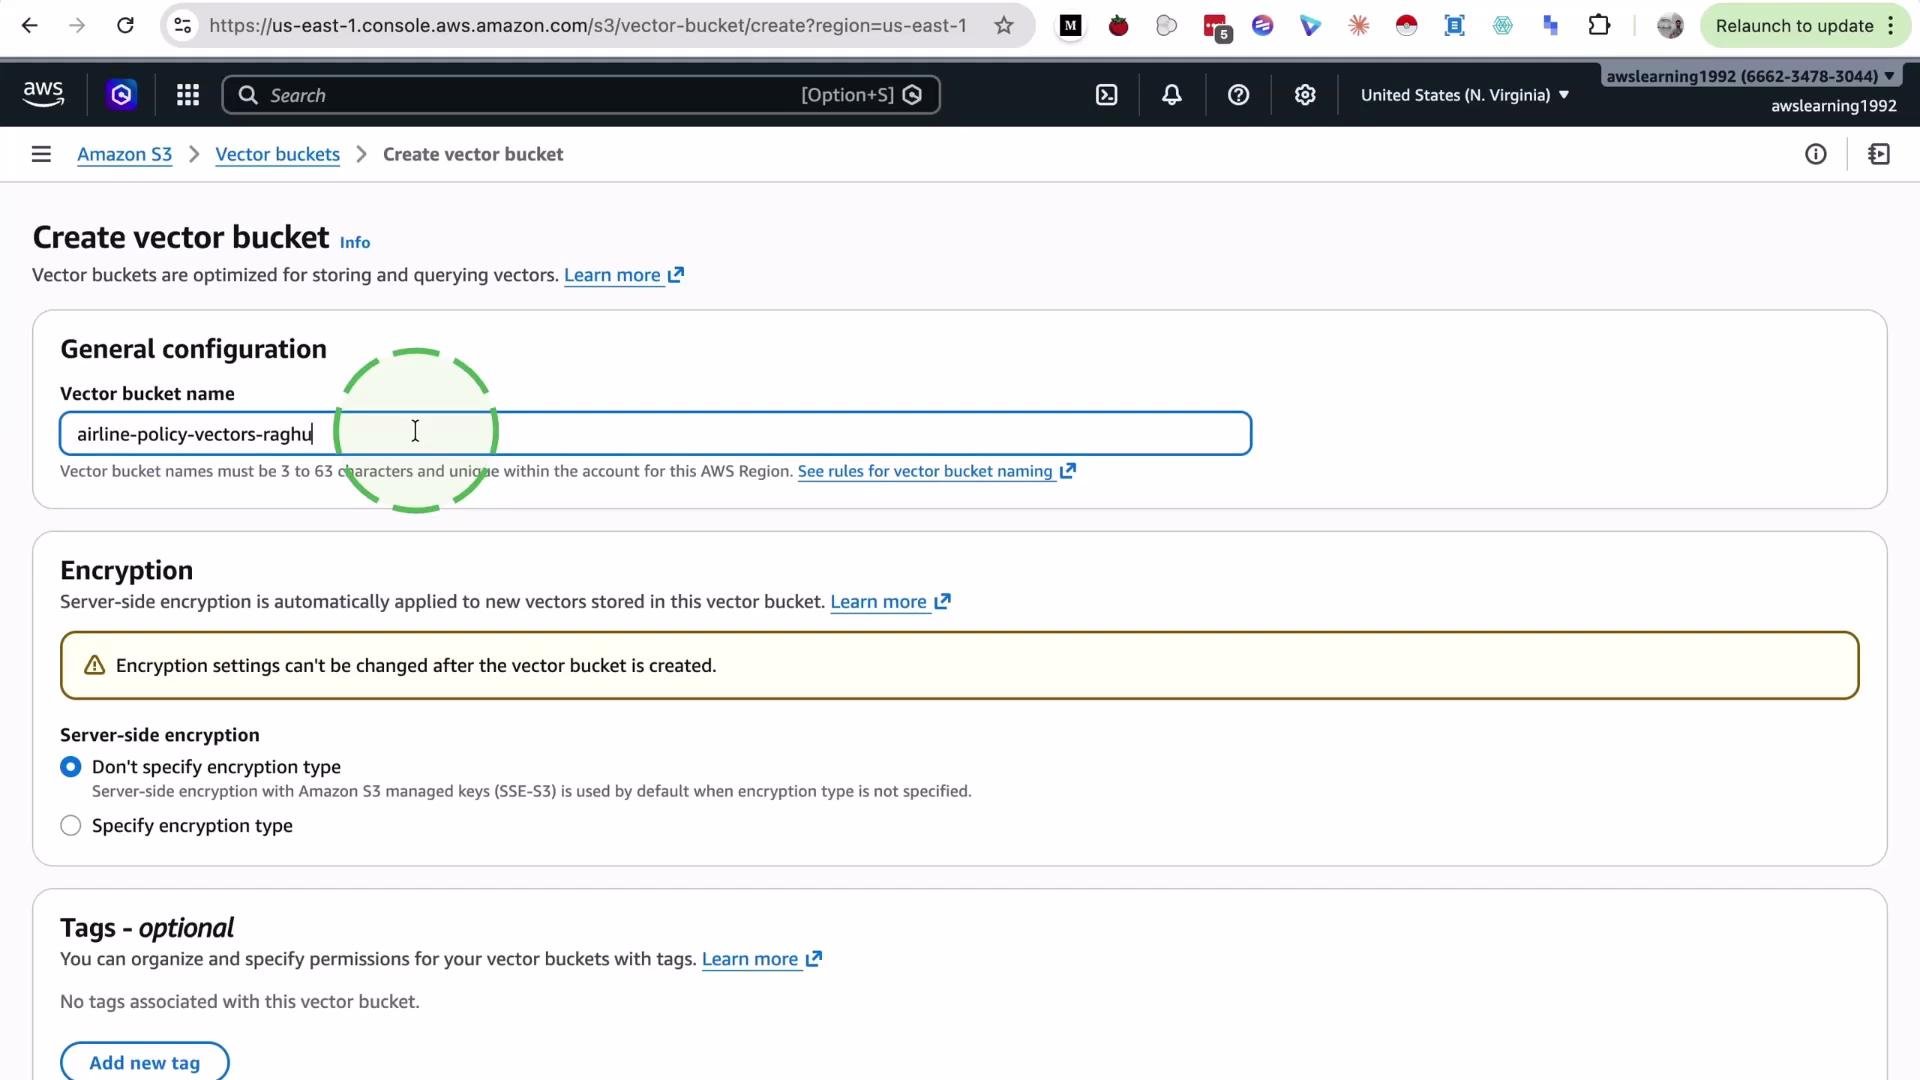Click the Create vector bucket breadcrumb text
Viewport: 1920px width, 1080px height.
[473, 154]
